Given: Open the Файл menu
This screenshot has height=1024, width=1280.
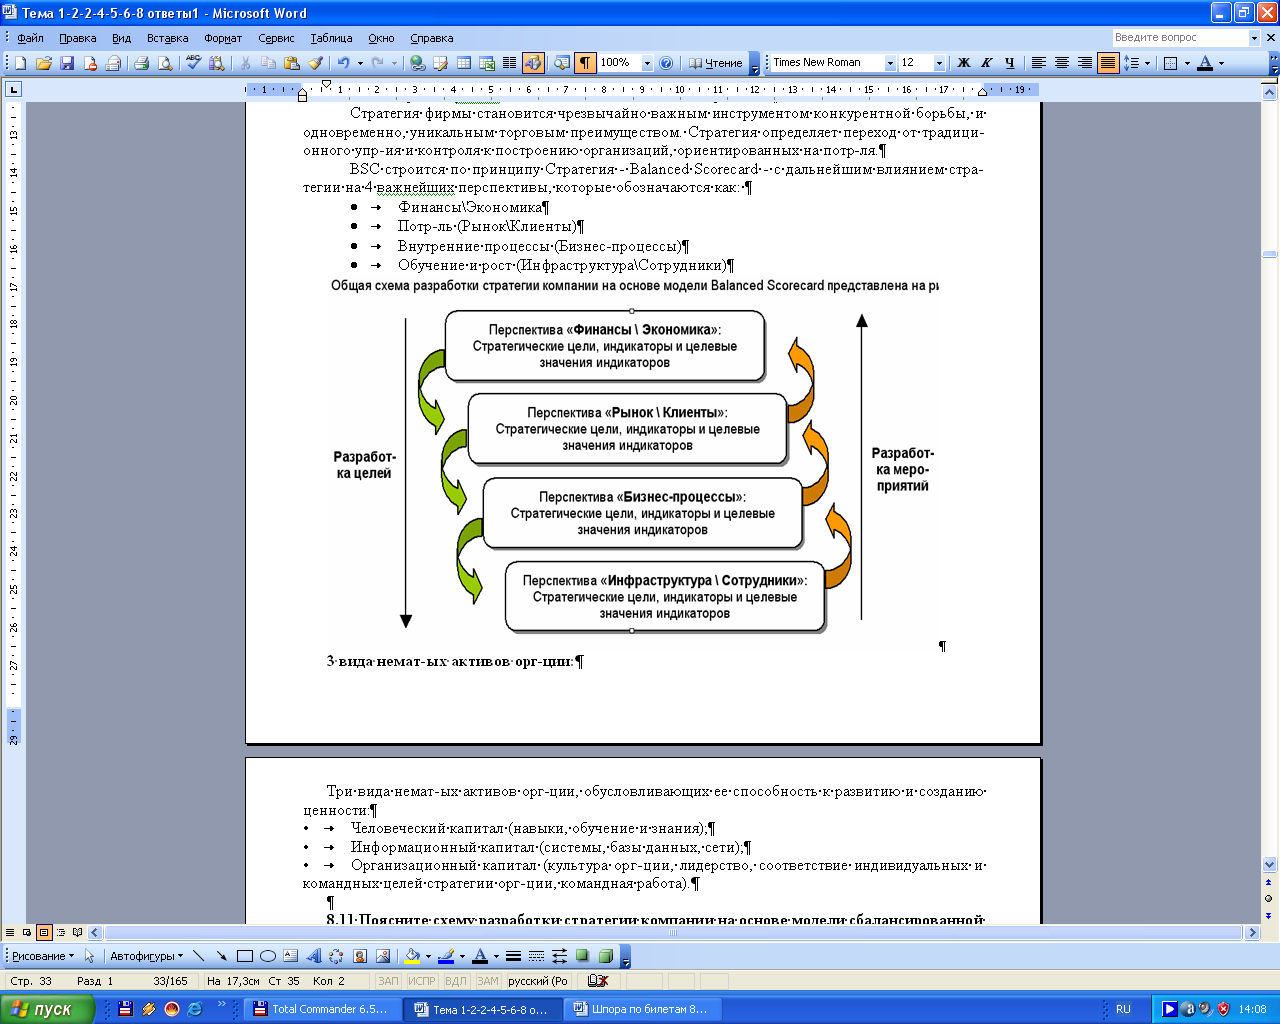Looking at the screenshot, I should [x=30, y=38].
